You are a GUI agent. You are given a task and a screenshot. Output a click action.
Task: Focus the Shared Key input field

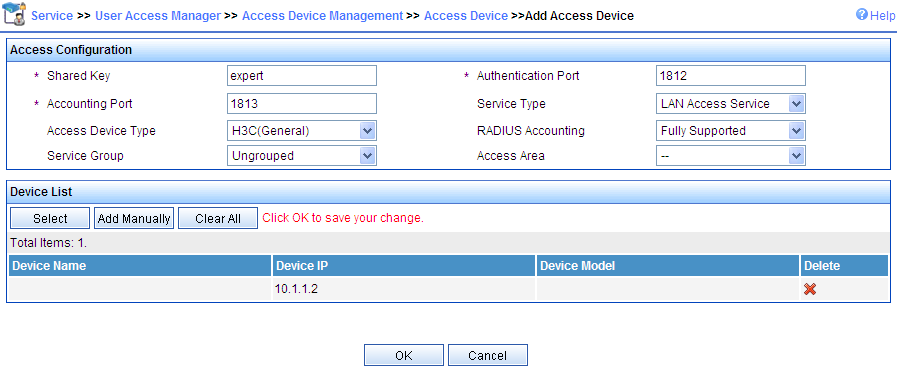(302, 76)
